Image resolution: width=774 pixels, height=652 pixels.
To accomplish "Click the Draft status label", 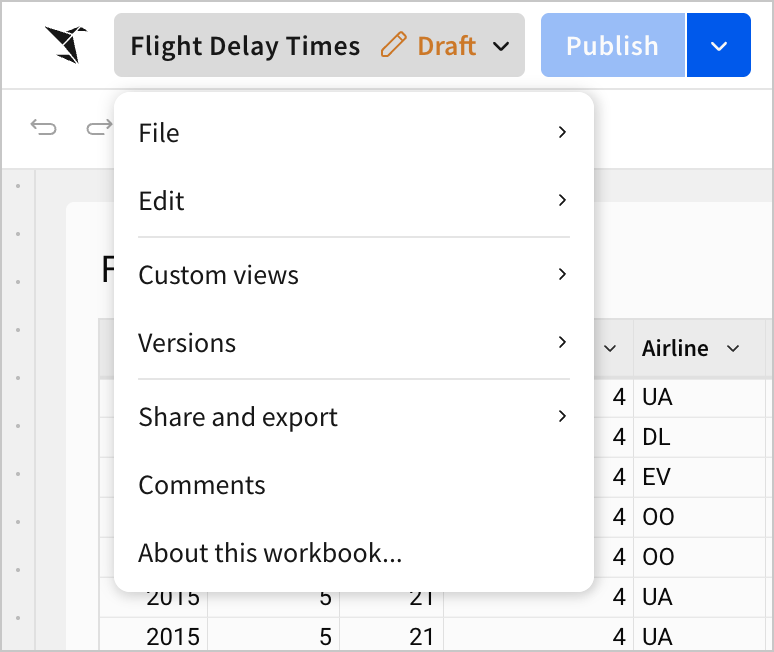I will 447,45.
